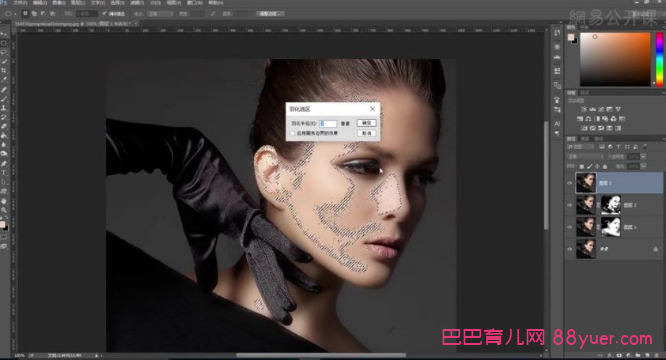Open the layer Fill dropdown arrow
This screenshot has height=360, width=666.
(x=643, y=166)
